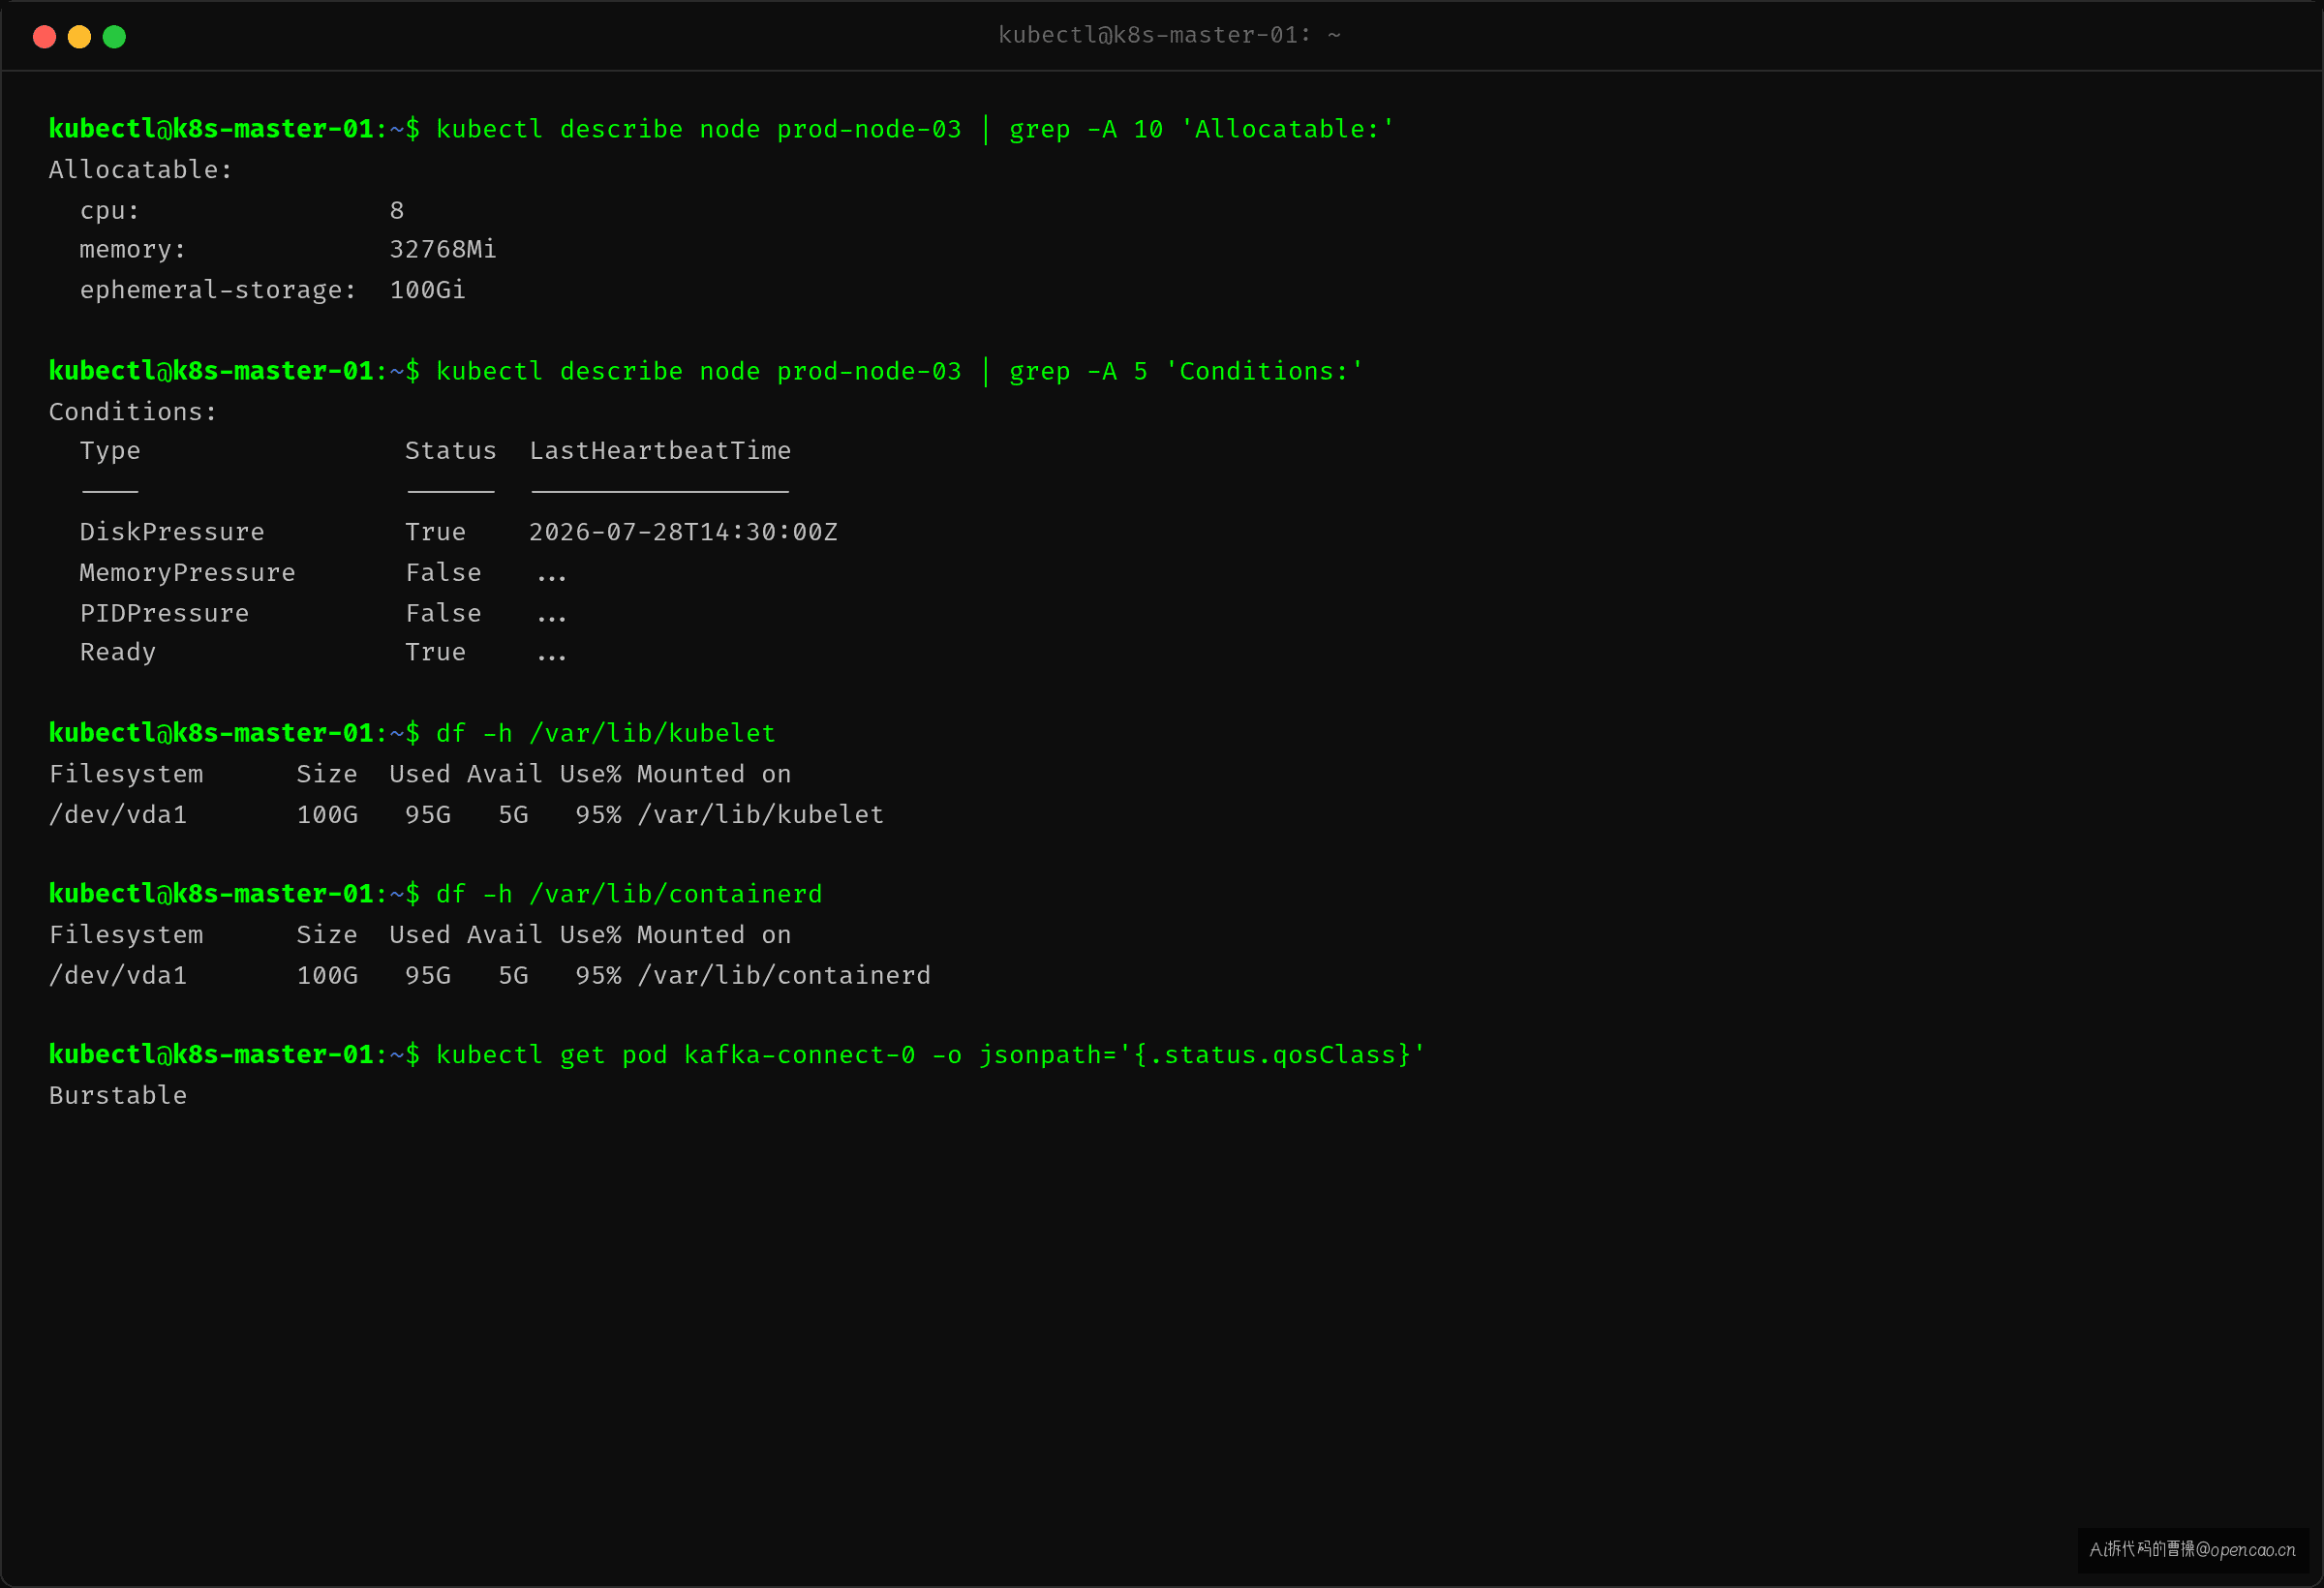2324x1588 pixels.
Task: Click the 'DiskPressure' condition row label
Action: coord(172,532)
